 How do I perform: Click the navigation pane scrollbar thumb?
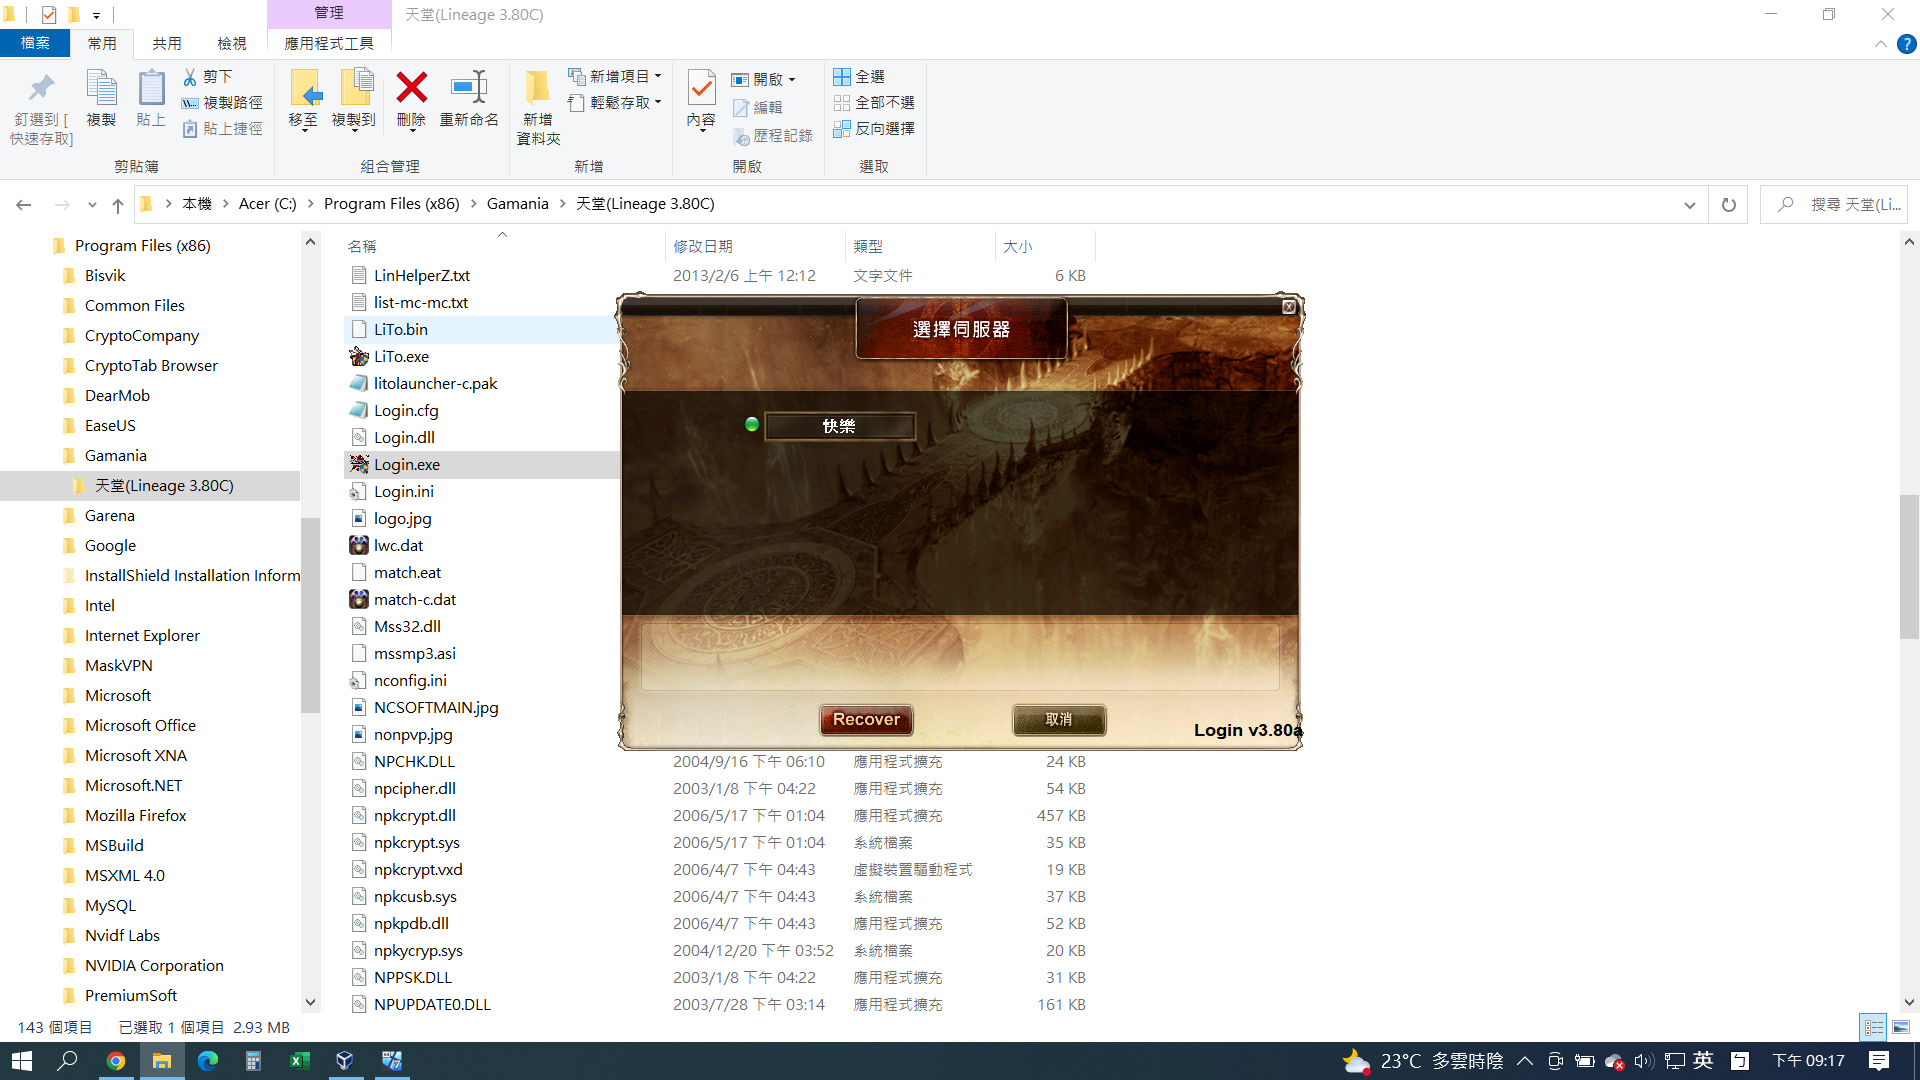click(x=310, y=614)
